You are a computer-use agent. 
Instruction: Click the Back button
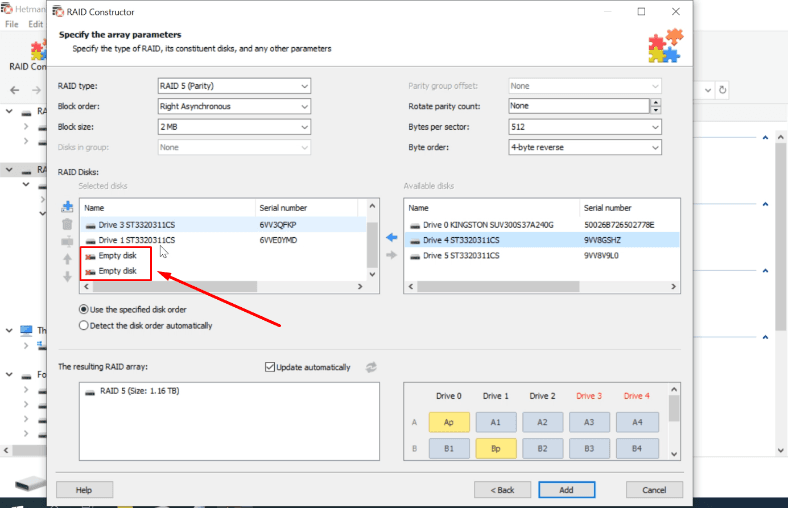tap(502, 490)
